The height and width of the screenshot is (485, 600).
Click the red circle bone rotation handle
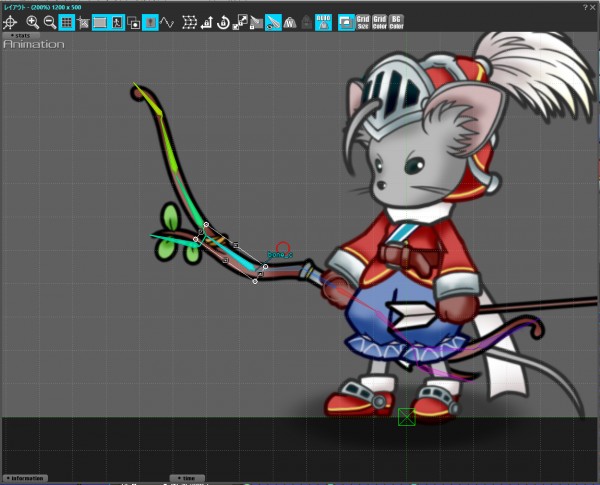(x=283, y=248)
